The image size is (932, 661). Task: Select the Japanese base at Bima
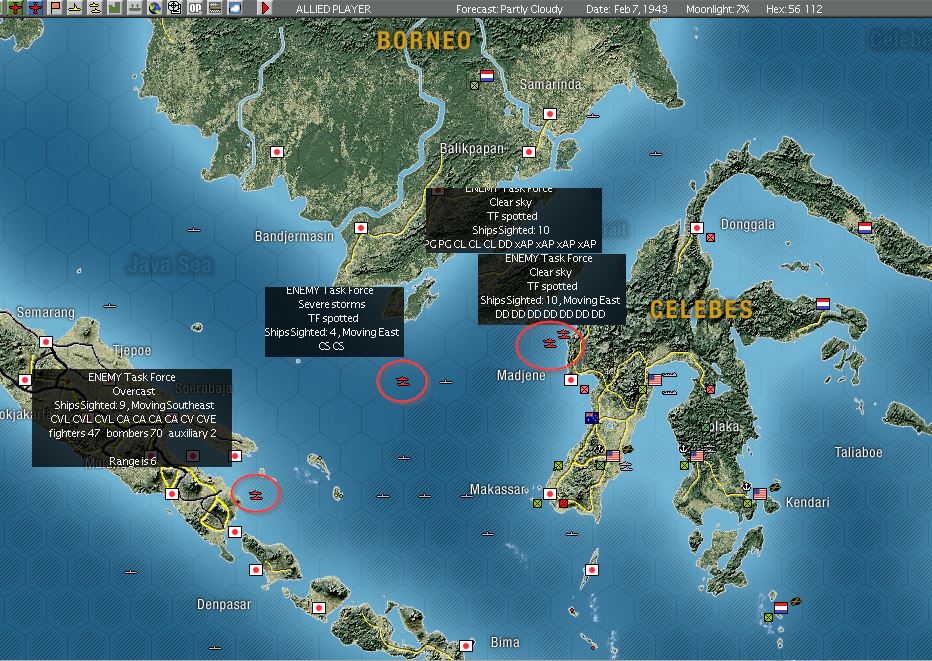tap(466, 646)
